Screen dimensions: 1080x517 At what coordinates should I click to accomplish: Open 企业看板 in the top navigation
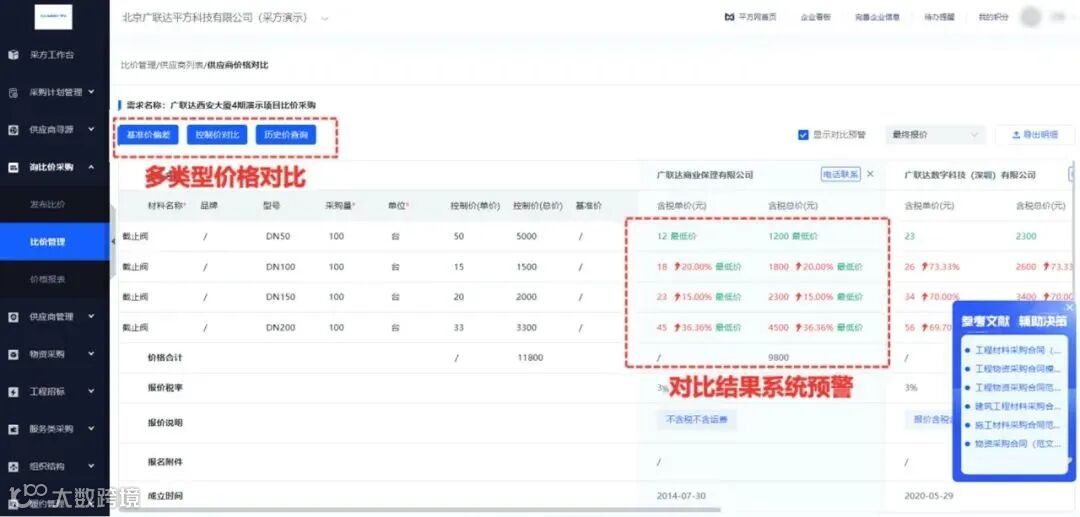tap(816, 17)
